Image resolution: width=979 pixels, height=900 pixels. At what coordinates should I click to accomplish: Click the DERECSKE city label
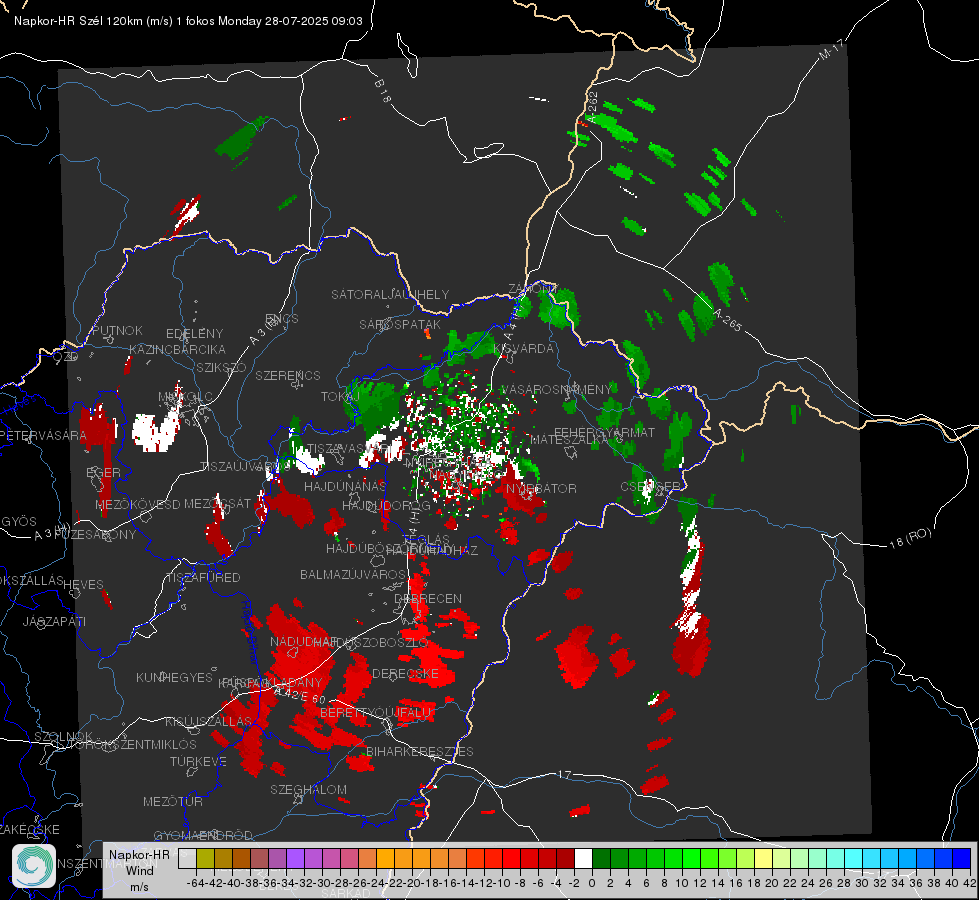click(x=405, y=673)
